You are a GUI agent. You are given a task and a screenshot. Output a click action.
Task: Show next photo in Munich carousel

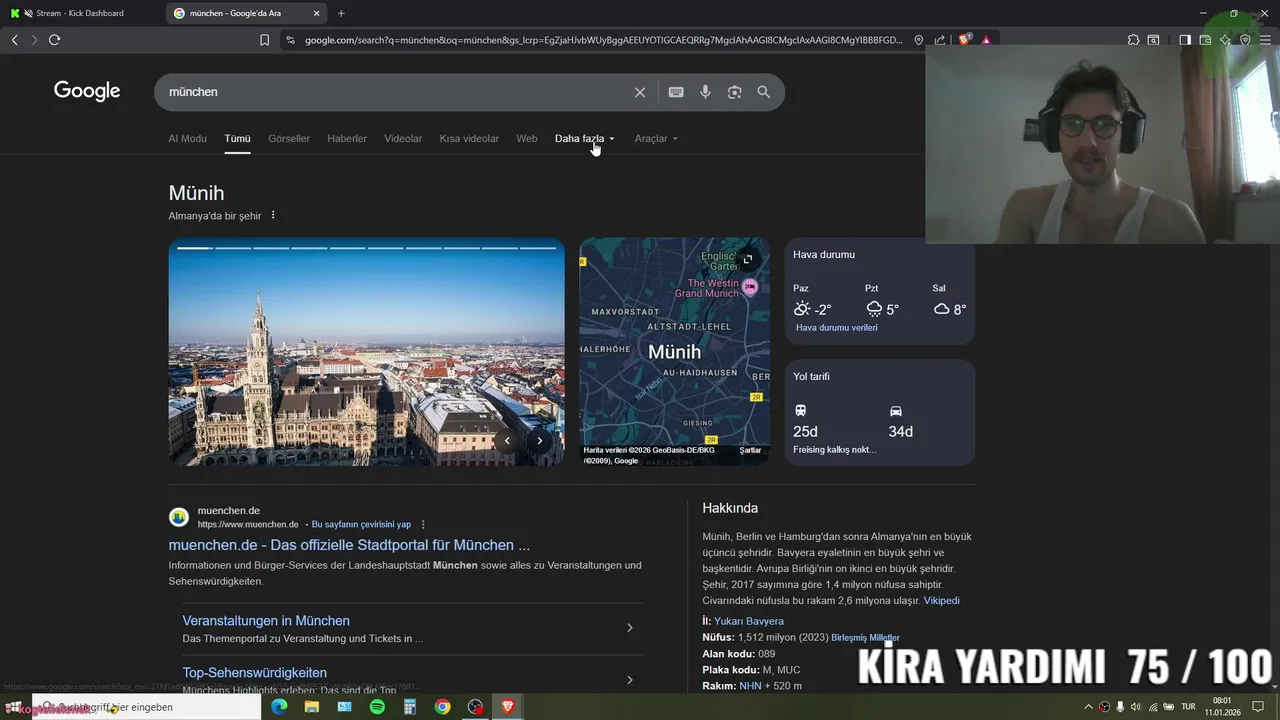540,441
